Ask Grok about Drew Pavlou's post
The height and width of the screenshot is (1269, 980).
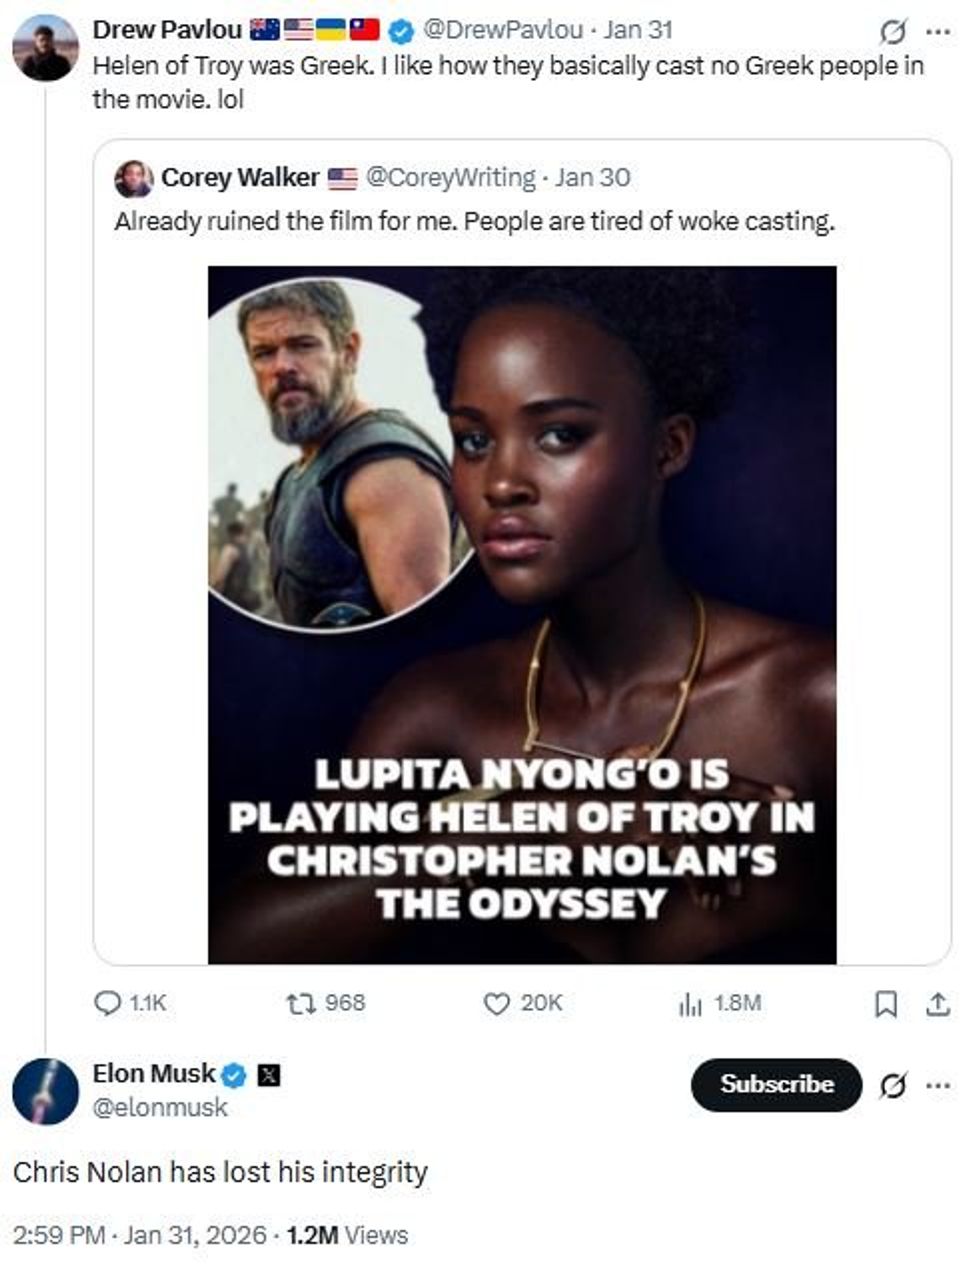pos(892,31)
